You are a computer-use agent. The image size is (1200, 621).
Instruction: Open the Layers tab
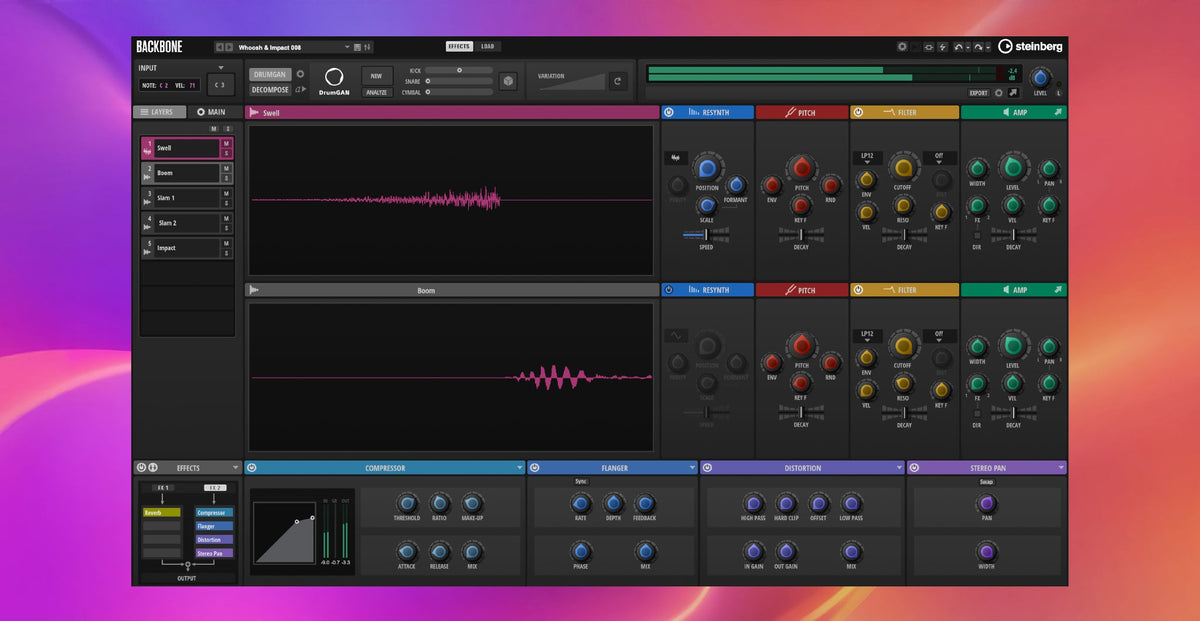tap(160, 112)
